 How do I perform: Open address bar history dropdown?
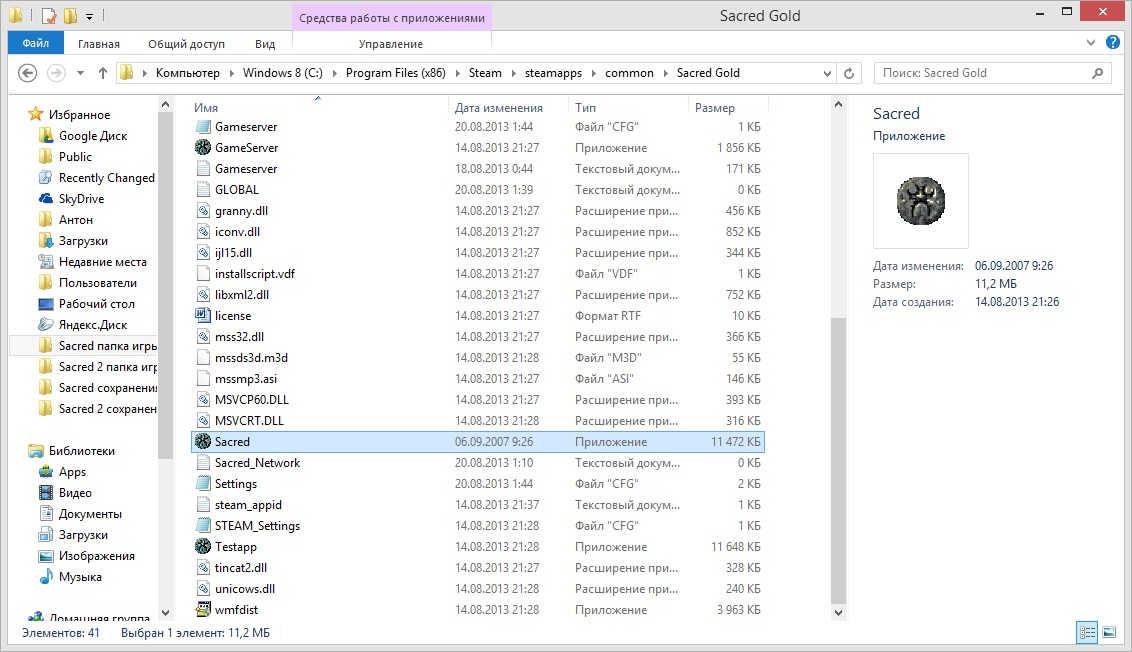coord(827,73)
